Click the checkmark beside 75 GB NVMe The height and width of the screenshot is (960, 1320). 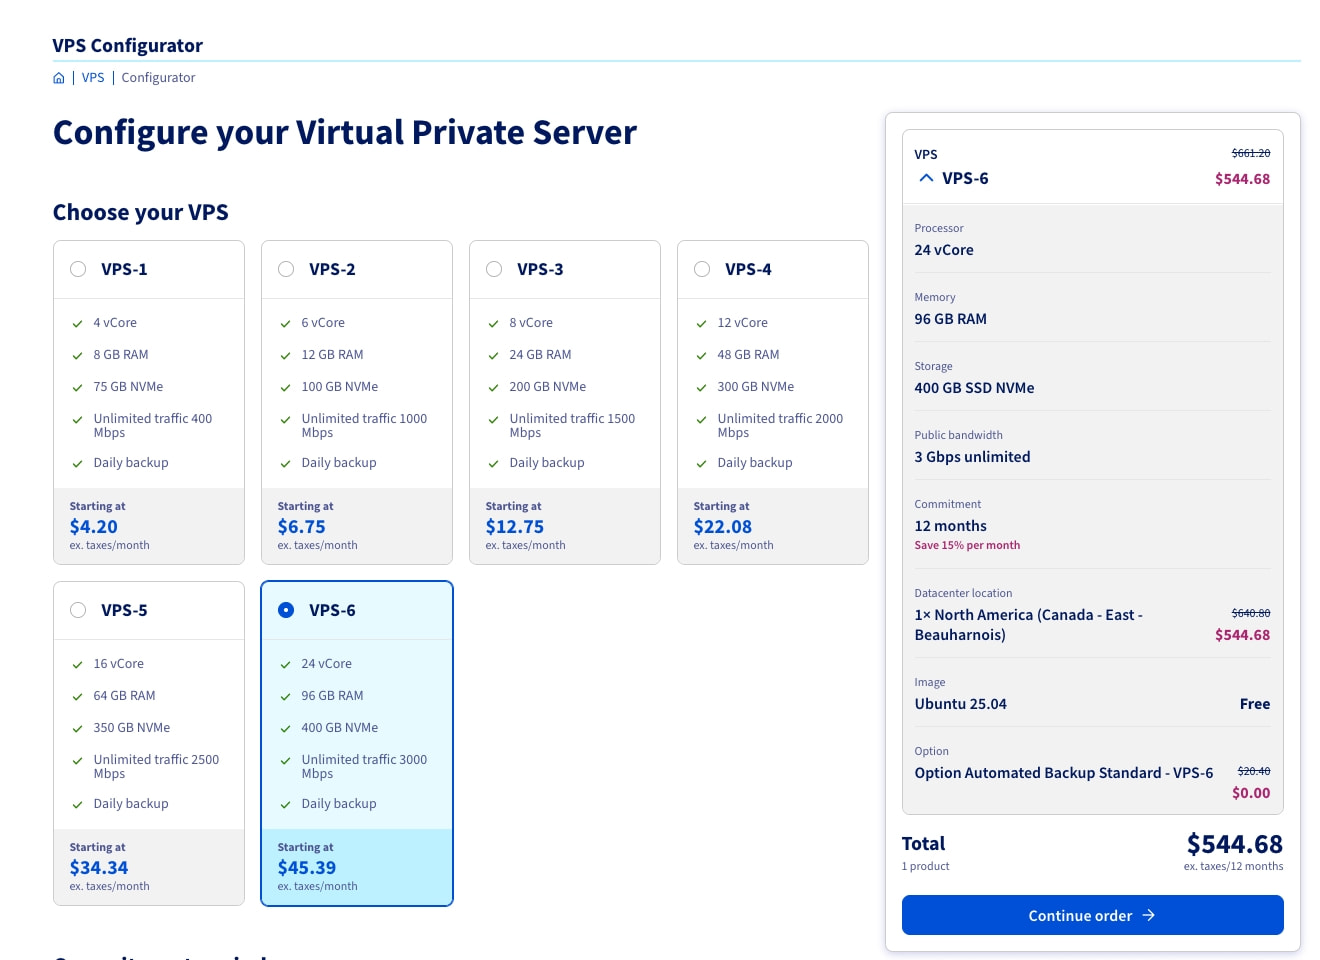point(77,388)
